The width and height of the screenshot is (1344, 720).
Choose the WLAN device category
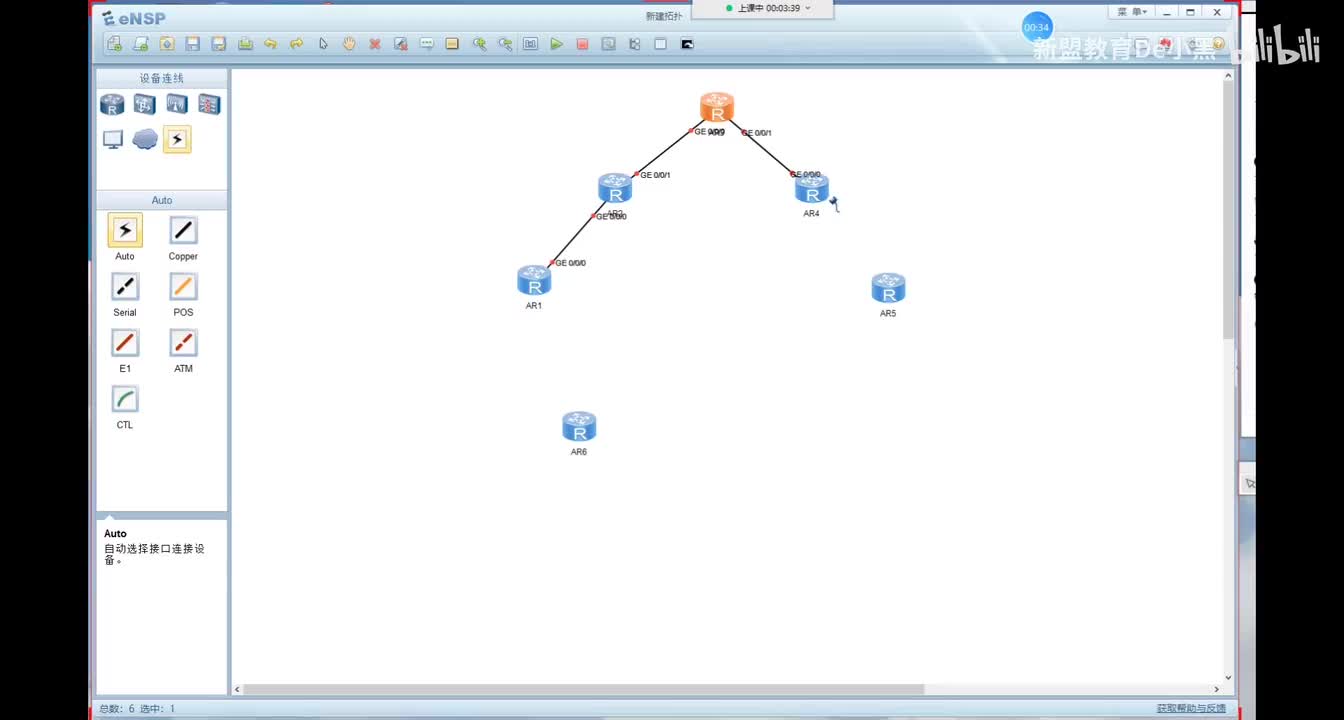click(177, 104)
